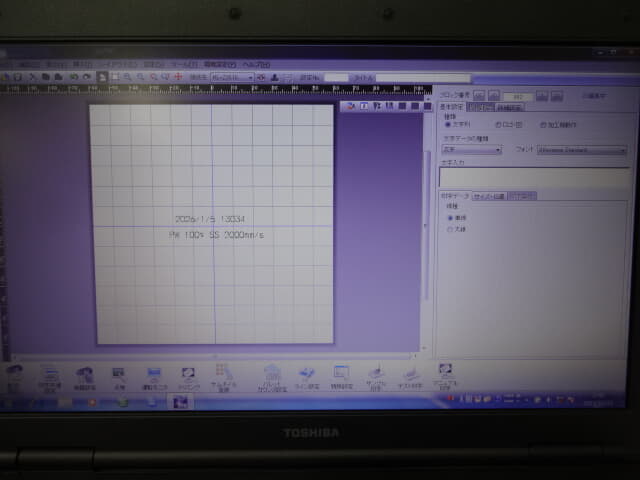Click the last dark square icon of canvas-side toolbar
Screen dimensions: 640x480
click(x=427, y=106)
